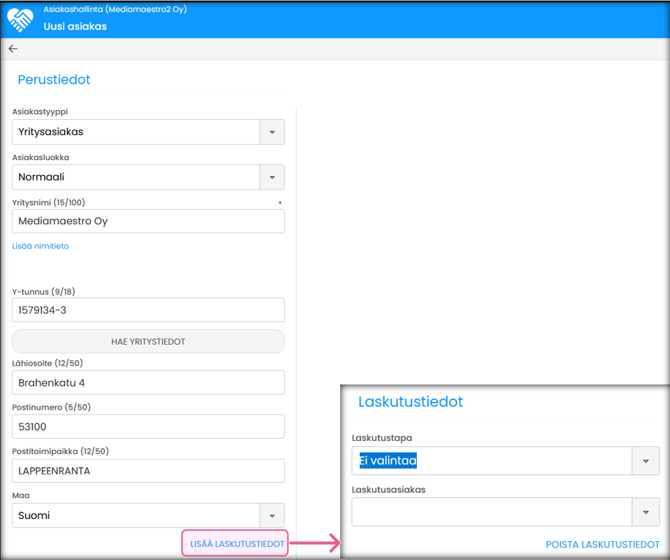Screen dimensions: 670x560
Task: Go back using the left arrow
Action: click(13, 48)
